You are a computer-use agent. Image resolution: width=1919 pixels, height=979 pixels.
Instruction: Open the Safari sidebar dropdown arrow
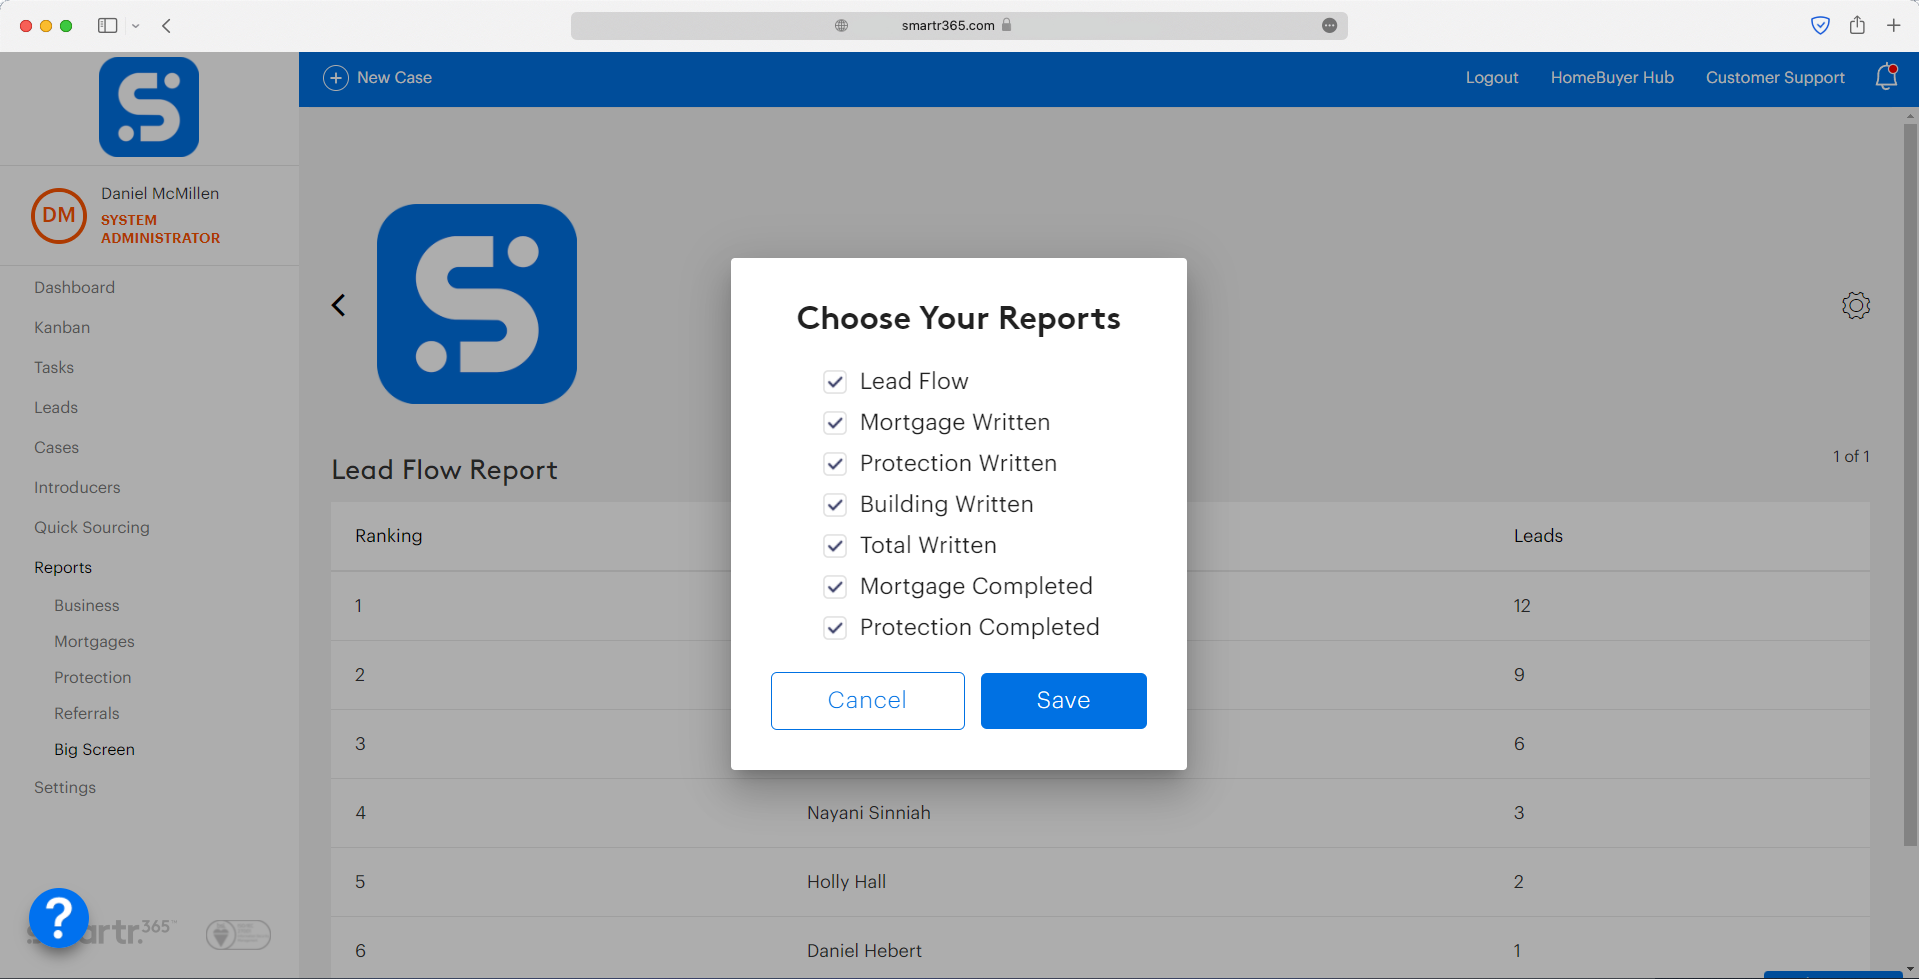(136, 26)
